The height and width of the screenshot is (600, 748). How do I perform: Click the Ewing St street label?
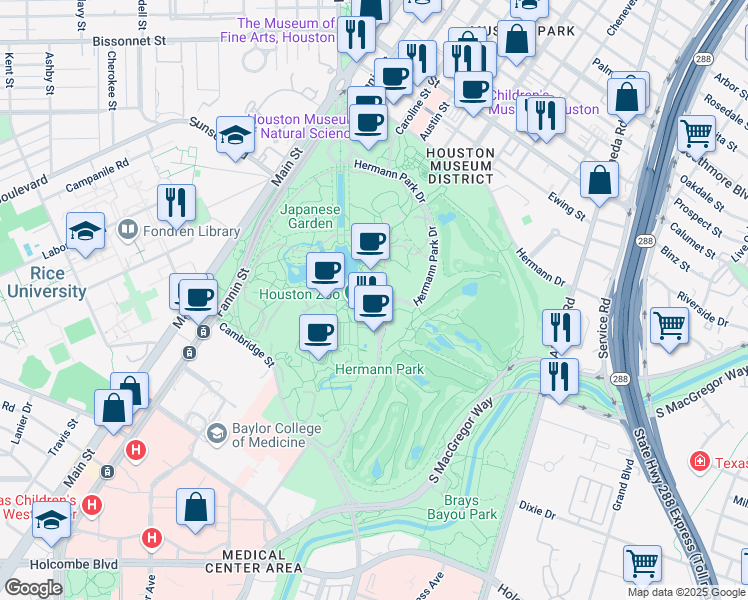(566, 207)
